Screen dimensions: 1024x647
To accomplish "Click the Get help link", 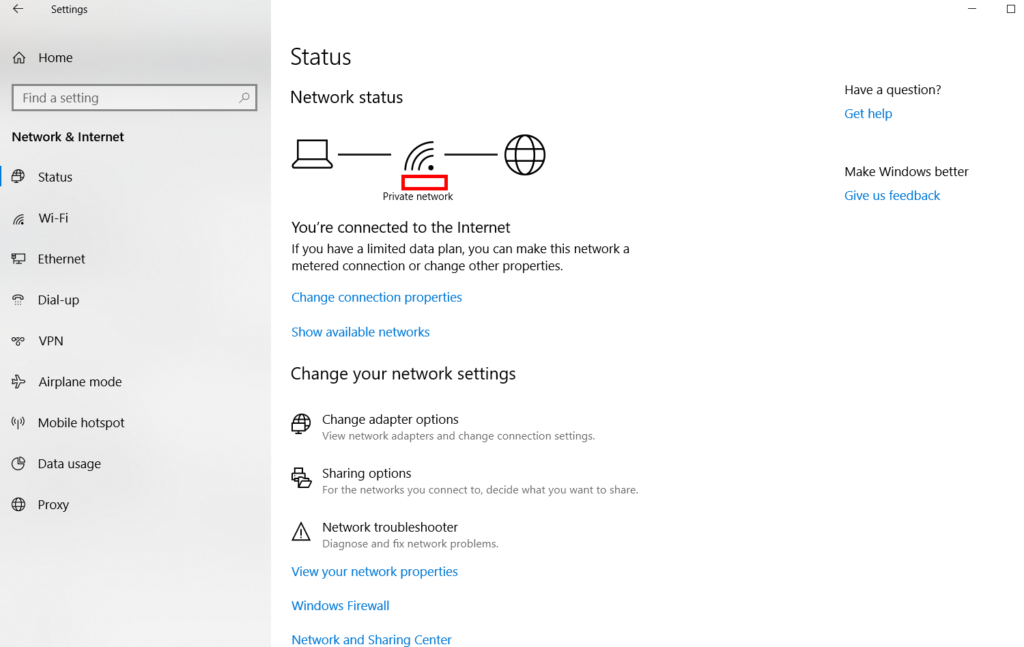I will click(x=868, y=114).
